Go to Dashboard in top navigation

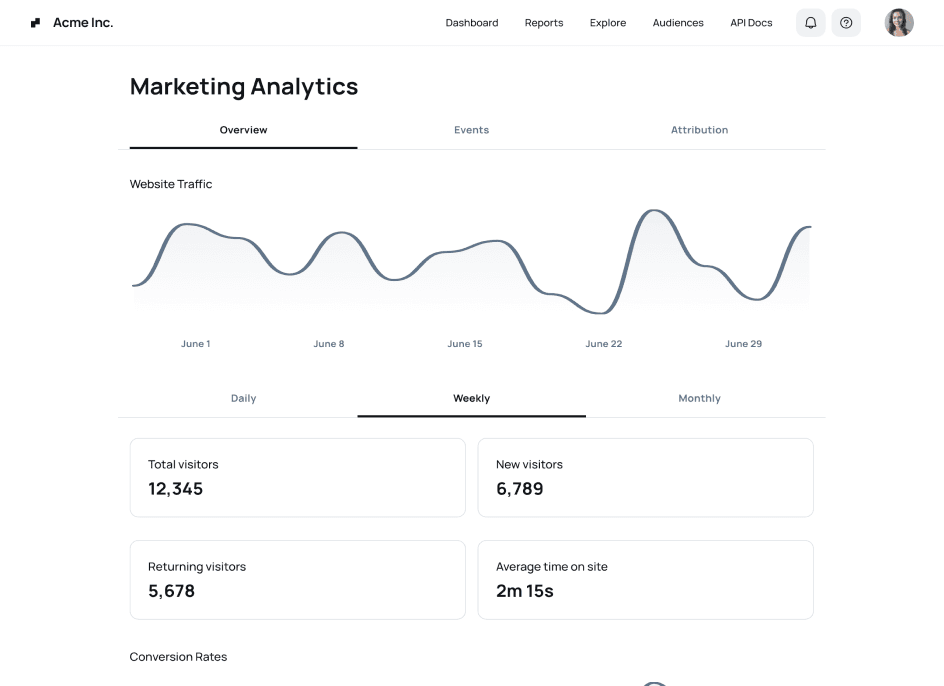471,23
